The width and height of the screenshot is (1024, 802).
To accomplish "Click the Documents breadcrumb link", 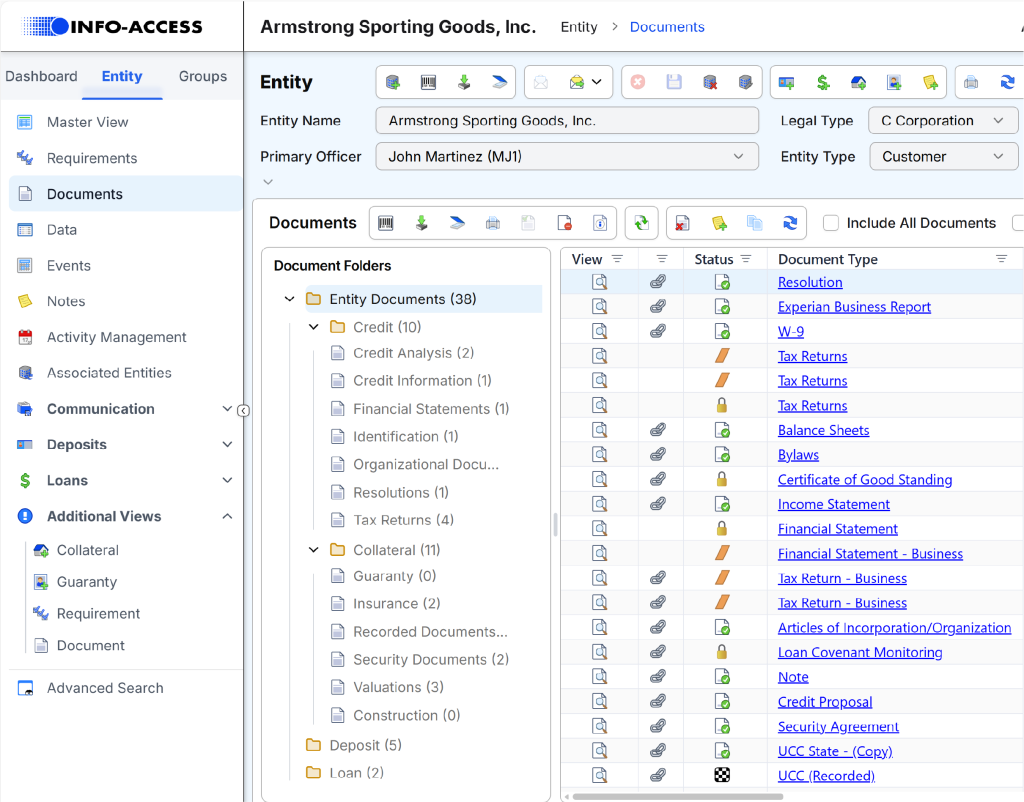I will coord(667,26).
